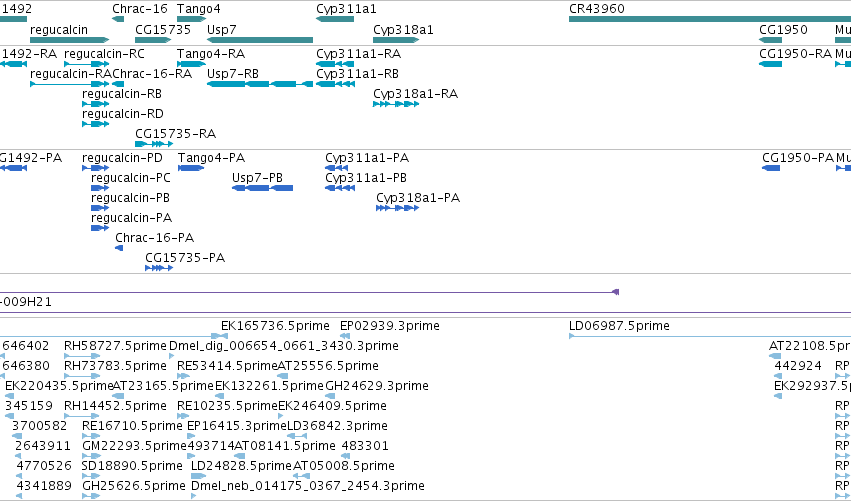Select the regucalcin-PC protein label

pos(131,178)
